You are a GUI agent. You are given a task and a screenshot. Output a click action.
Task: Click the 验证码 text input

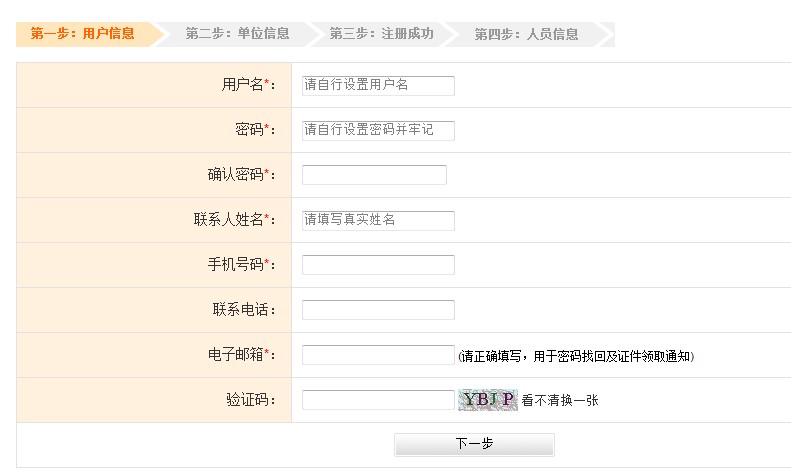point(378,400)
